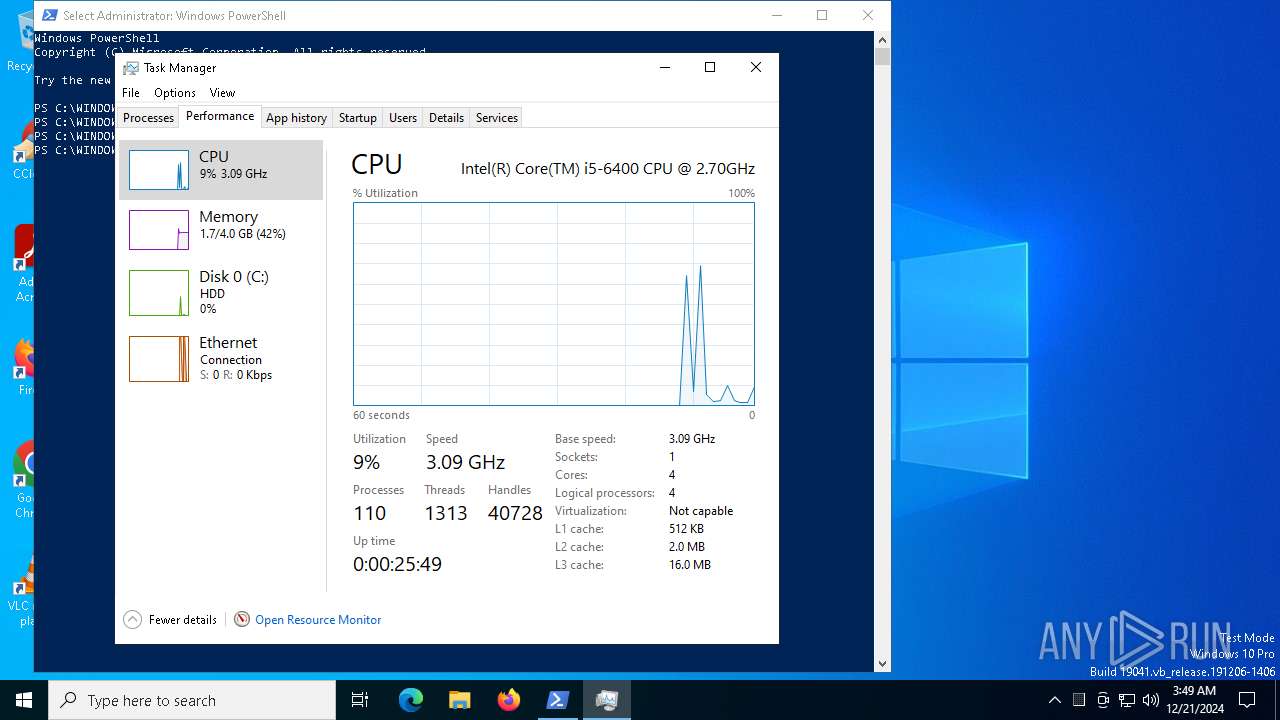Click the PowerShell title bar icon
Viewport: 1280px width, 720px height.
pyautogui.click(x=49, y=15)
